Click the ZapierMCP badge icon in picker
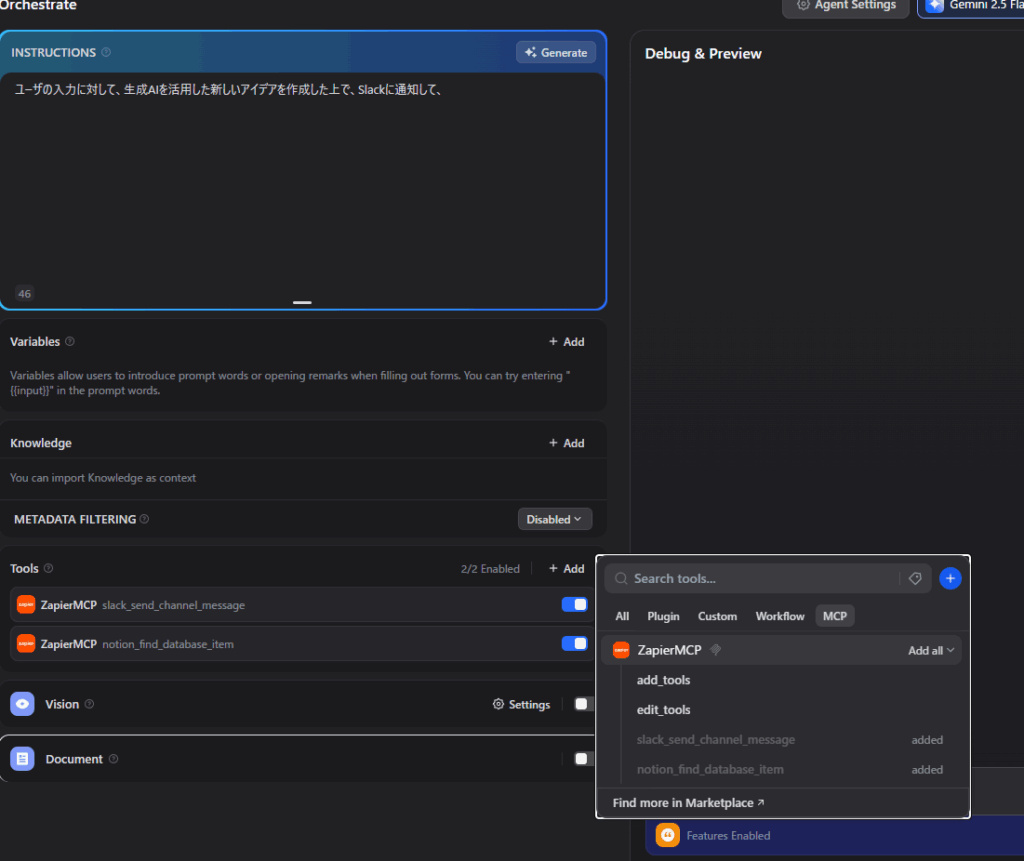This screenshot has width=1024, height=861. [x=716, y=650]
